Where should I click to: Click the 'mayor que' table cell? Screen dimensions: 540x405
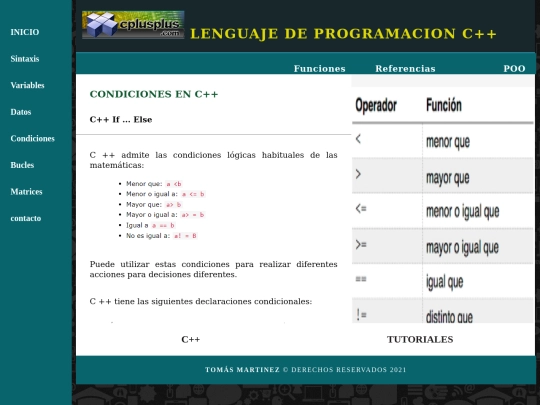click(448, 178)
